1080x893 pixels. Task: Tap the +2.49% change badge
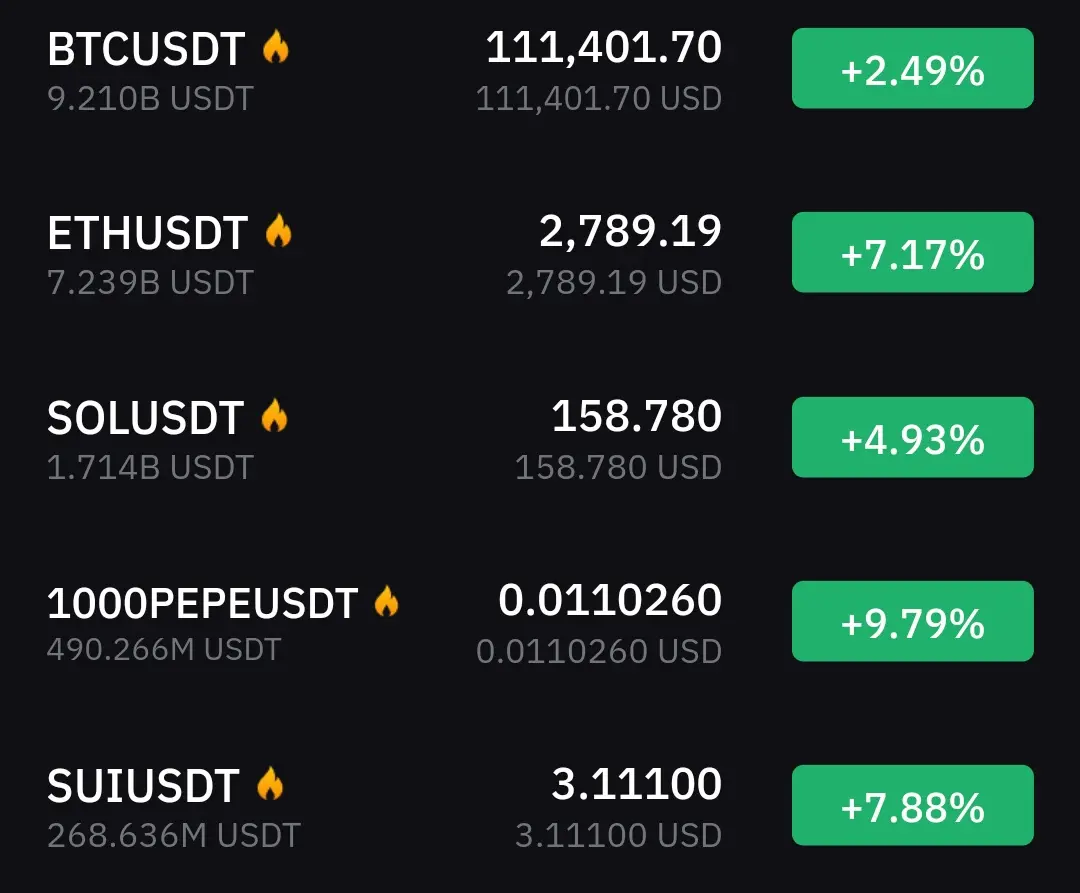point(913,68)
